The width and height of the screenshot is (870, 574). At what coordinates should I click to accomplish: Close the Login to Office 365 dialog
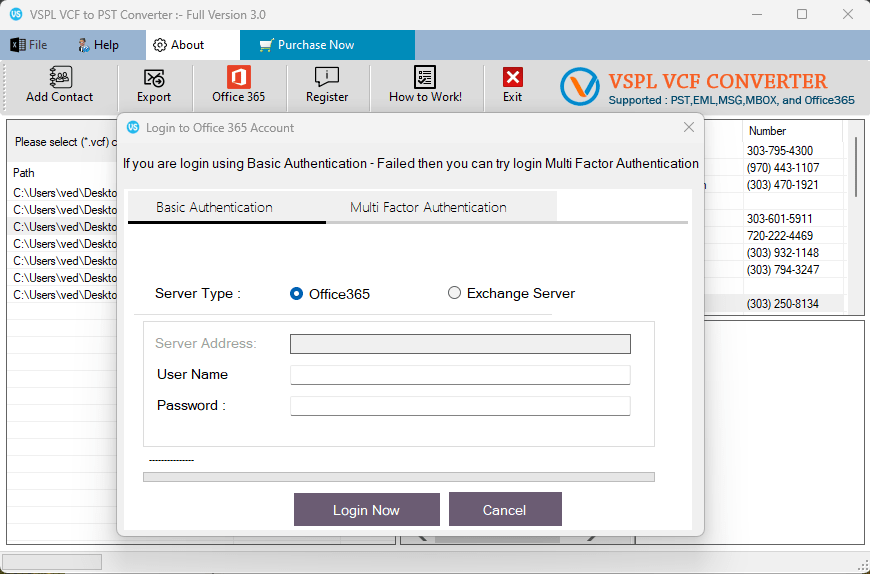(689, 128)
